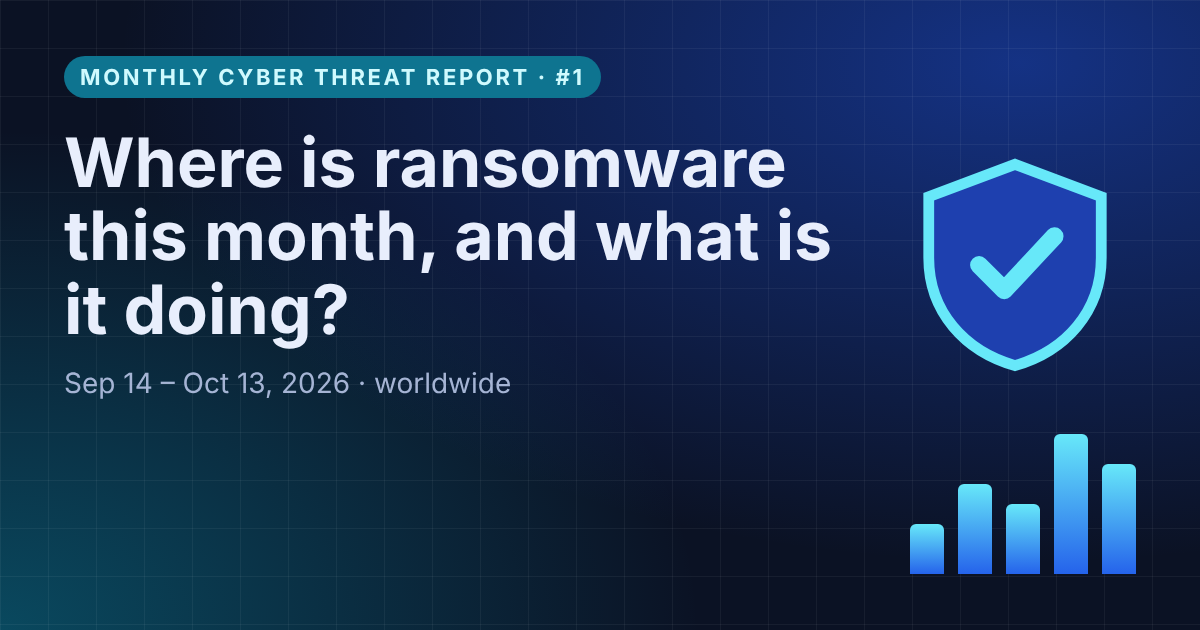Image resolution: width=1200 pixels, height=630 pixels.
Task: Click the bar chart icon
Action: coord(1023,504)
